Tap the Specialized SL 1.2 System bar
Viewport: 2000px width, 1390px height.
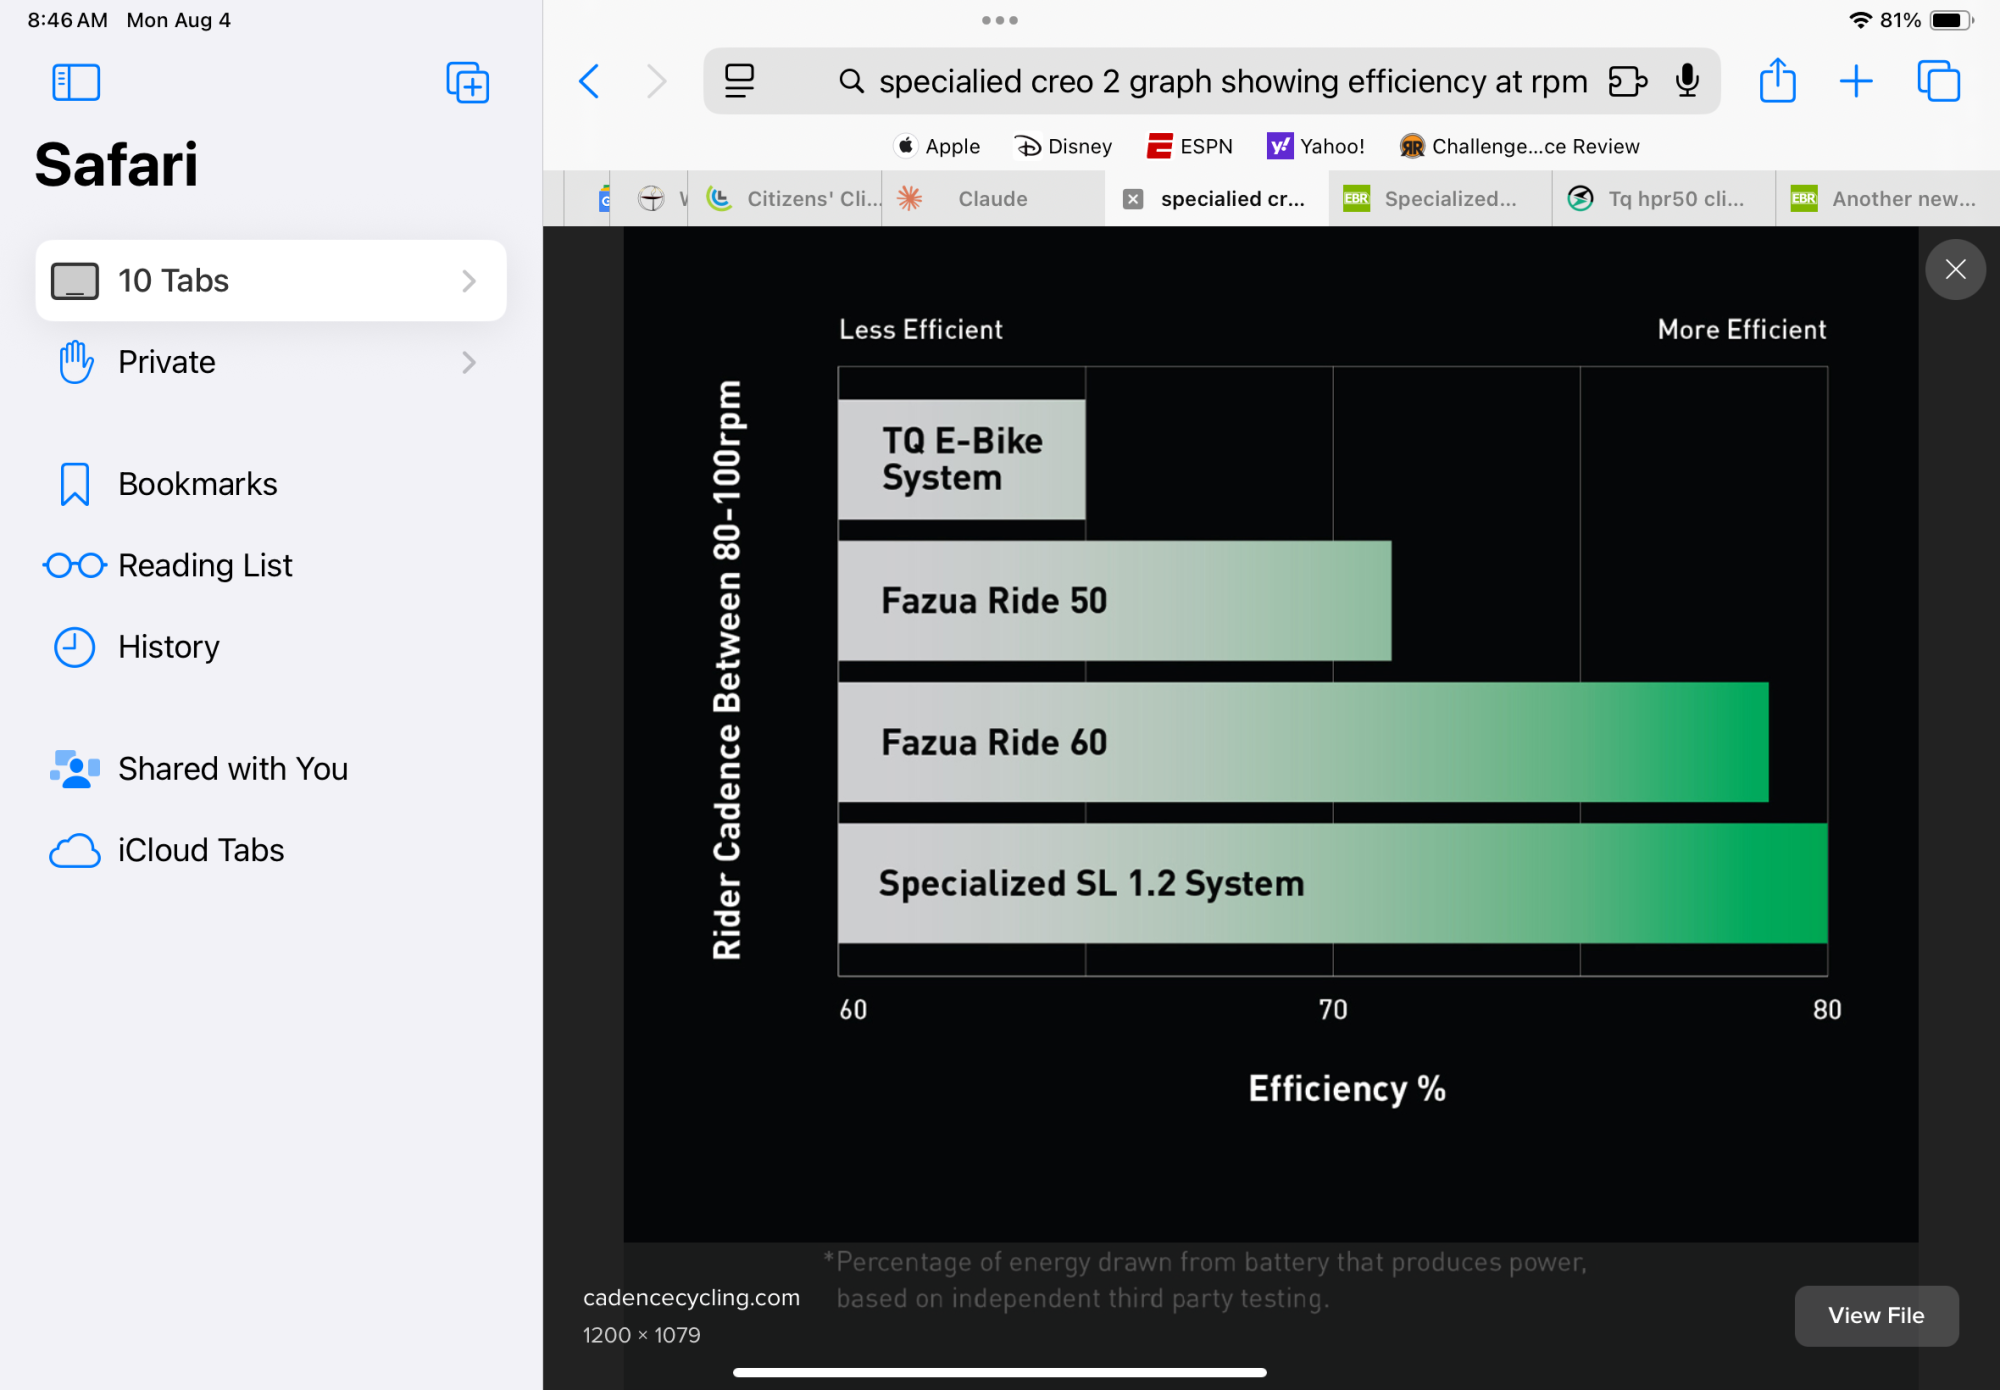tap(1332, 883)
